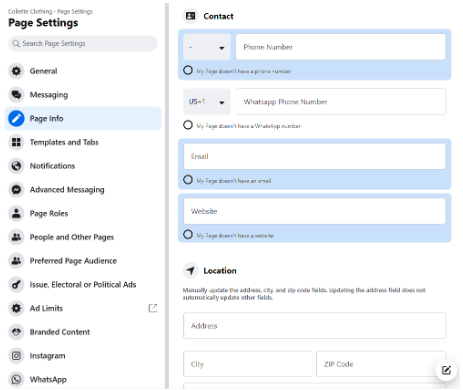Image resolution: width=463 pixels, height=390 pixels.
Task: Click the General gear icon
Action: (x=16, y=71)
